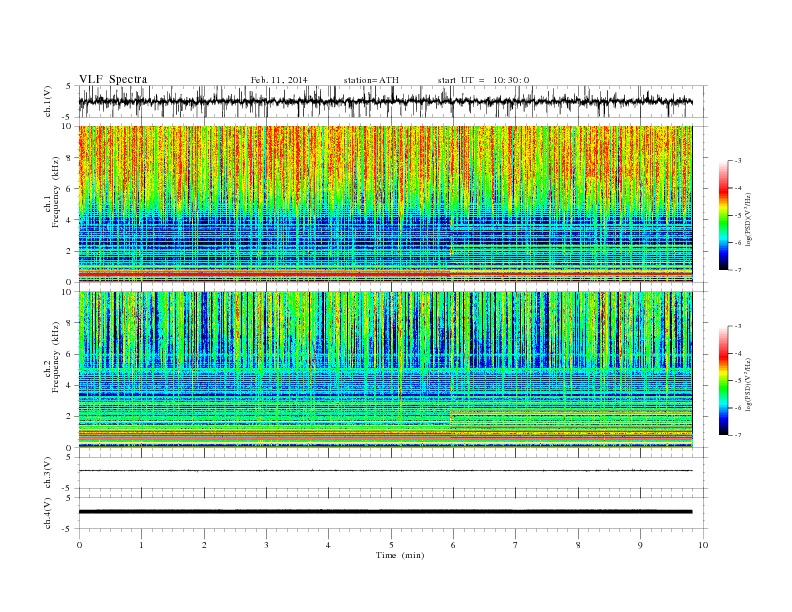The width and height of the screenshot is (792, 612).
Task: Click the thick ch.4 voltage trace
Action: tap(385, 512)
